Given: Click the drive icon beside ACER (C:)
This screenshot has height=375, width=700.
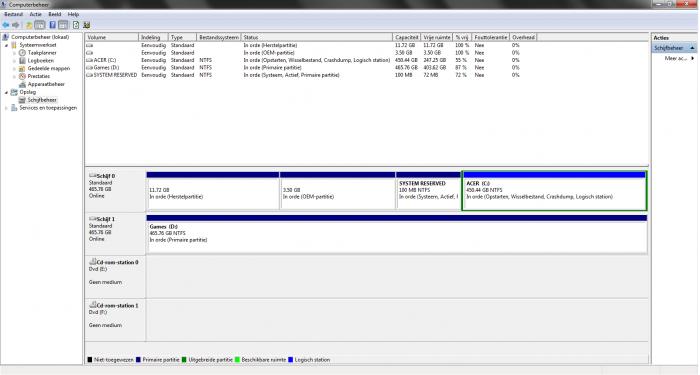Looking at the screenshot, I should pos(89,60).
